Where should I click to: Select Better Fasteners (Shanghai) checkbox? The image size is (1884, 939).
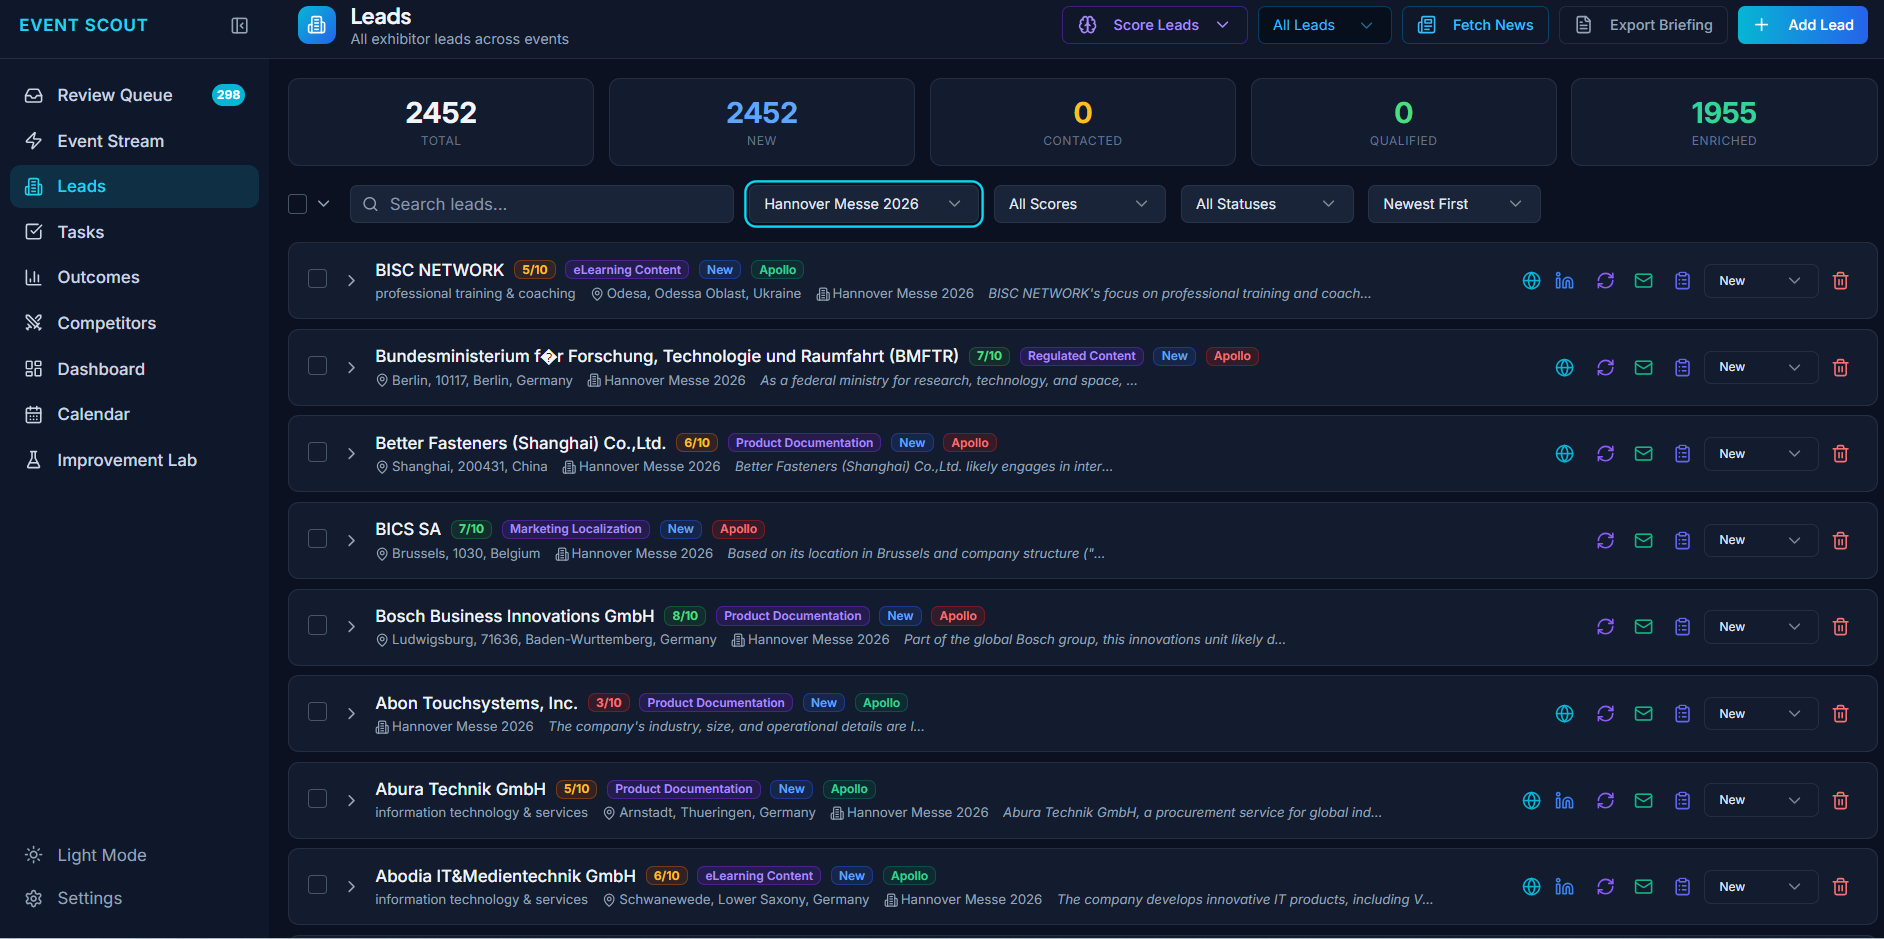pos(318,452)
